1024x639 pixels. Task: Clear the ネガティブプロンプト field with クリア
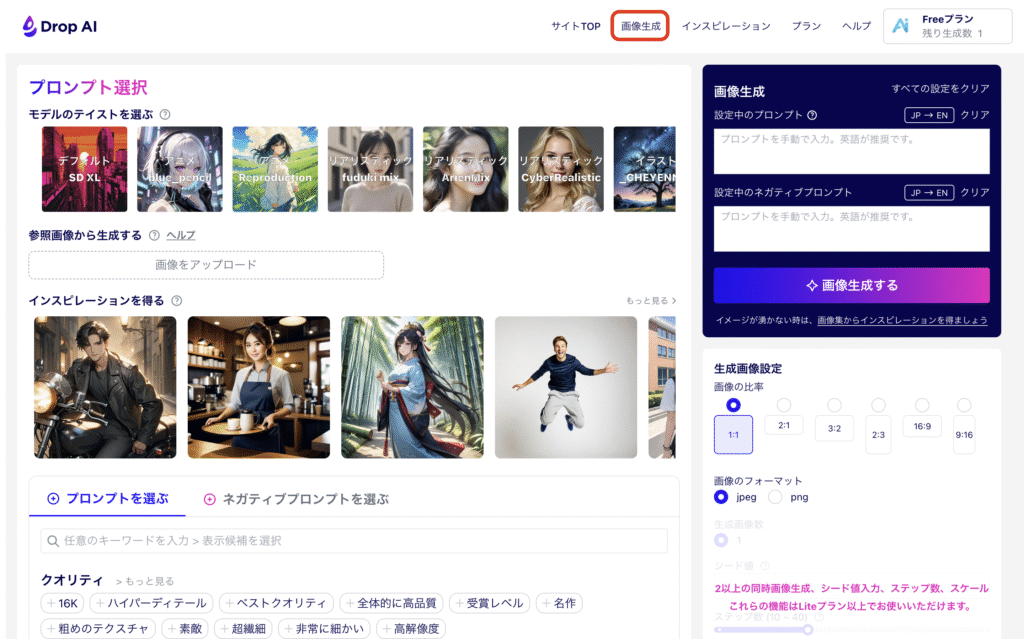pos(975,193)
